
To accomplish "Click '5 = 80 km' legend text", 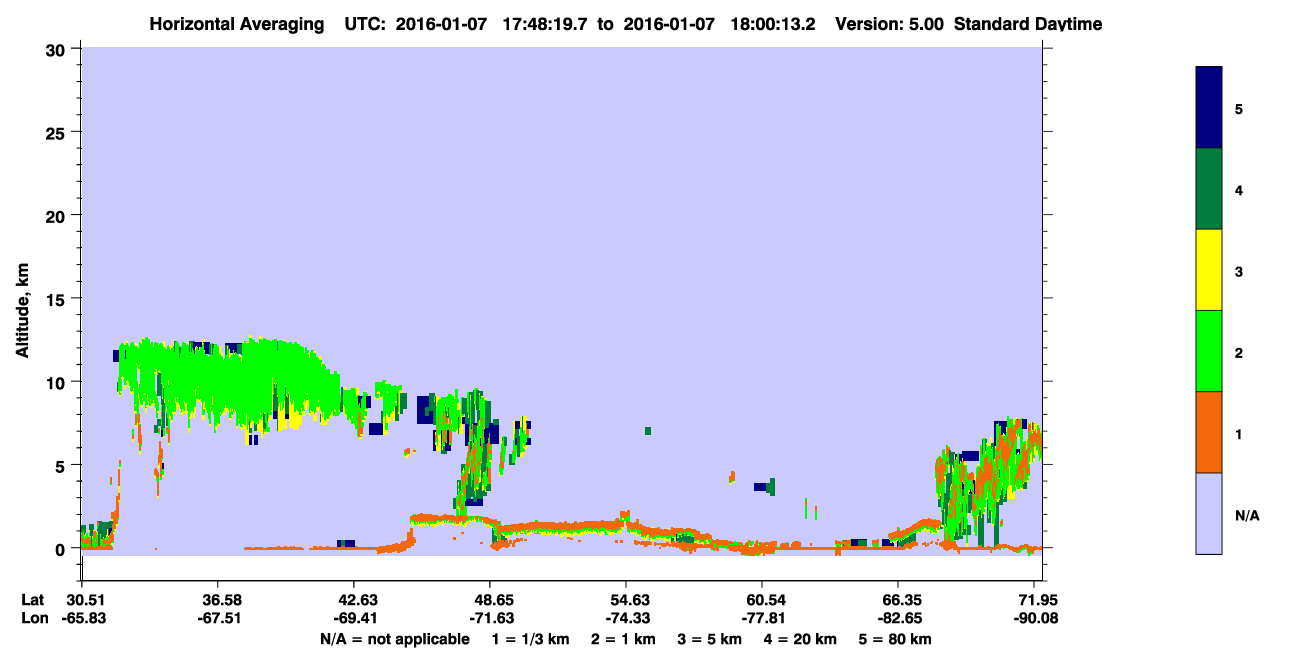I will (x=896, y=639).
